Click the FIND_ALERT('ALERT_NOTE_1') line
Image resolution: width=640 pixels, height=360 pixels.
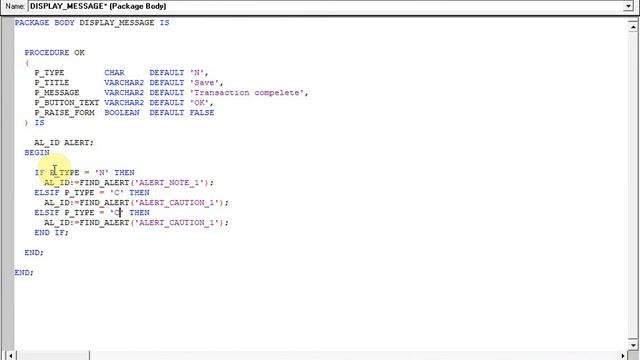(129, 182)
